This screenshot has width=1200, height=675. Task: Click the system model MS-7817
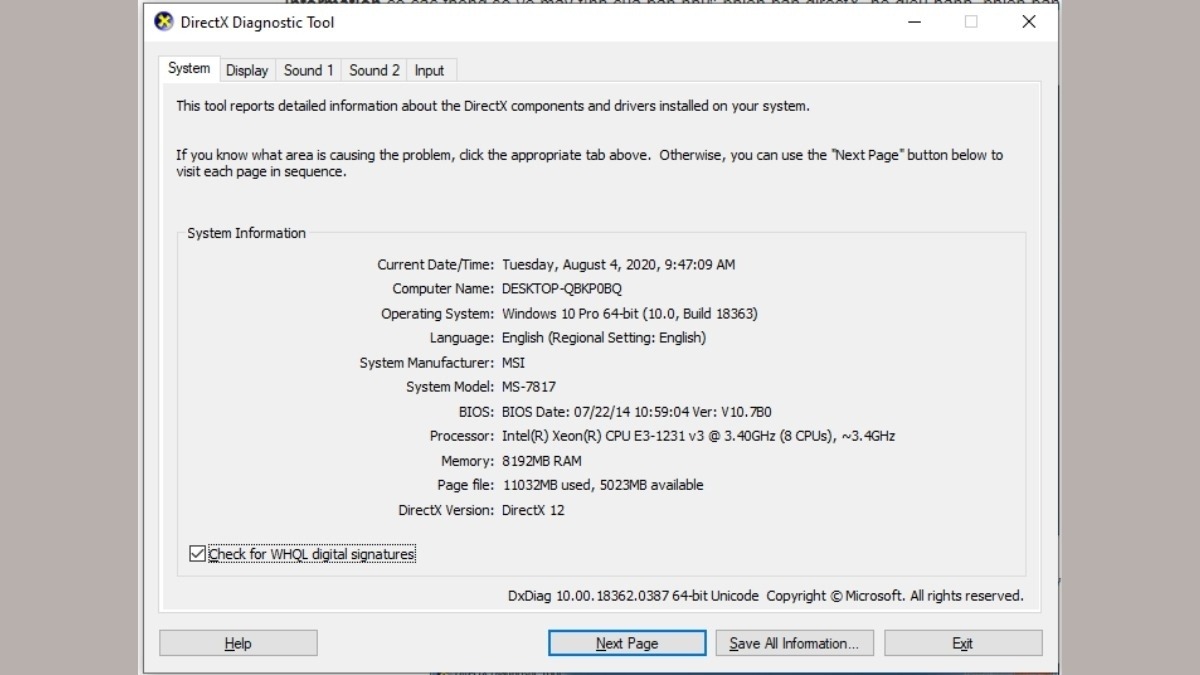(529, 387)
